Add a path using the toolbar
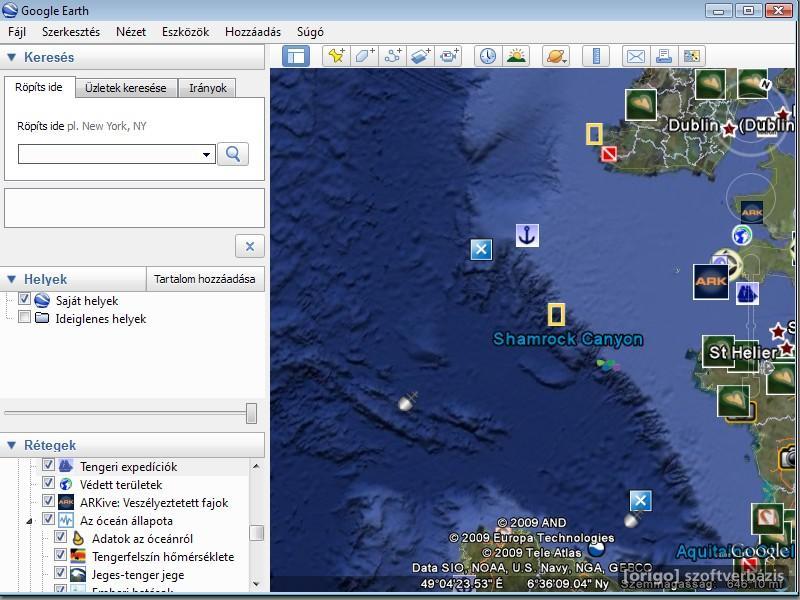Screen dimensions: 800x600 click(392, 56)
